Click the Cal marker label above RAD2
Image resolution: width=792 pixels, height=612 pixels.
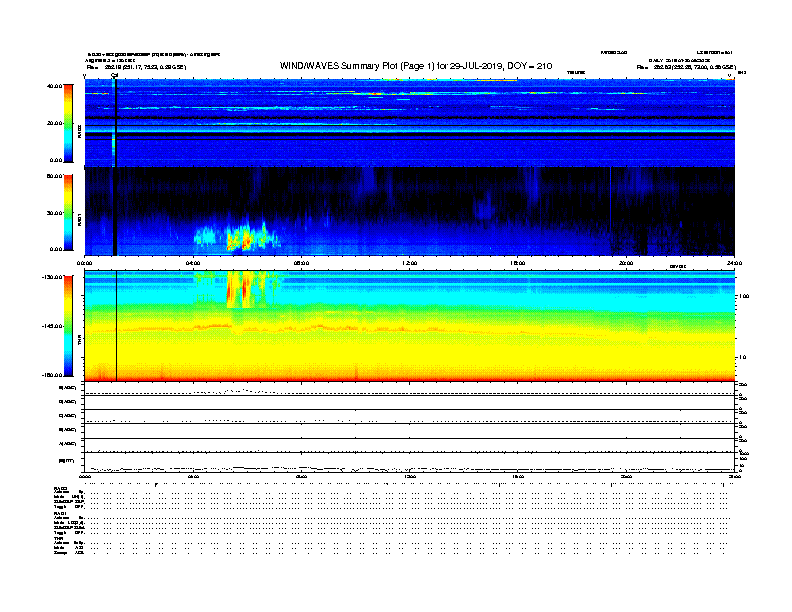tap(114, 76)
